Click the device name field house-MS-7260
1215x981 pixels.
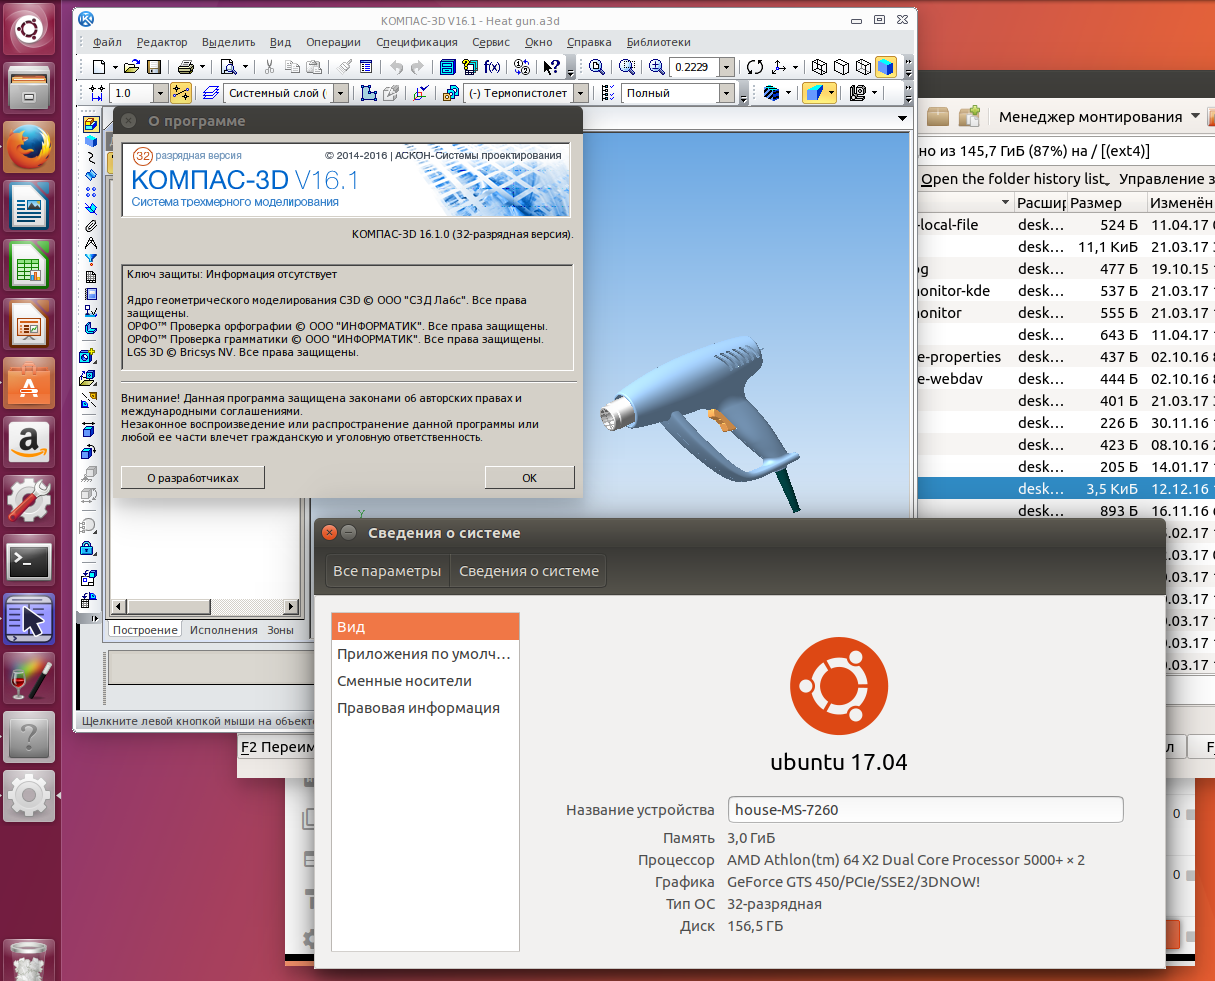[925, 810]
